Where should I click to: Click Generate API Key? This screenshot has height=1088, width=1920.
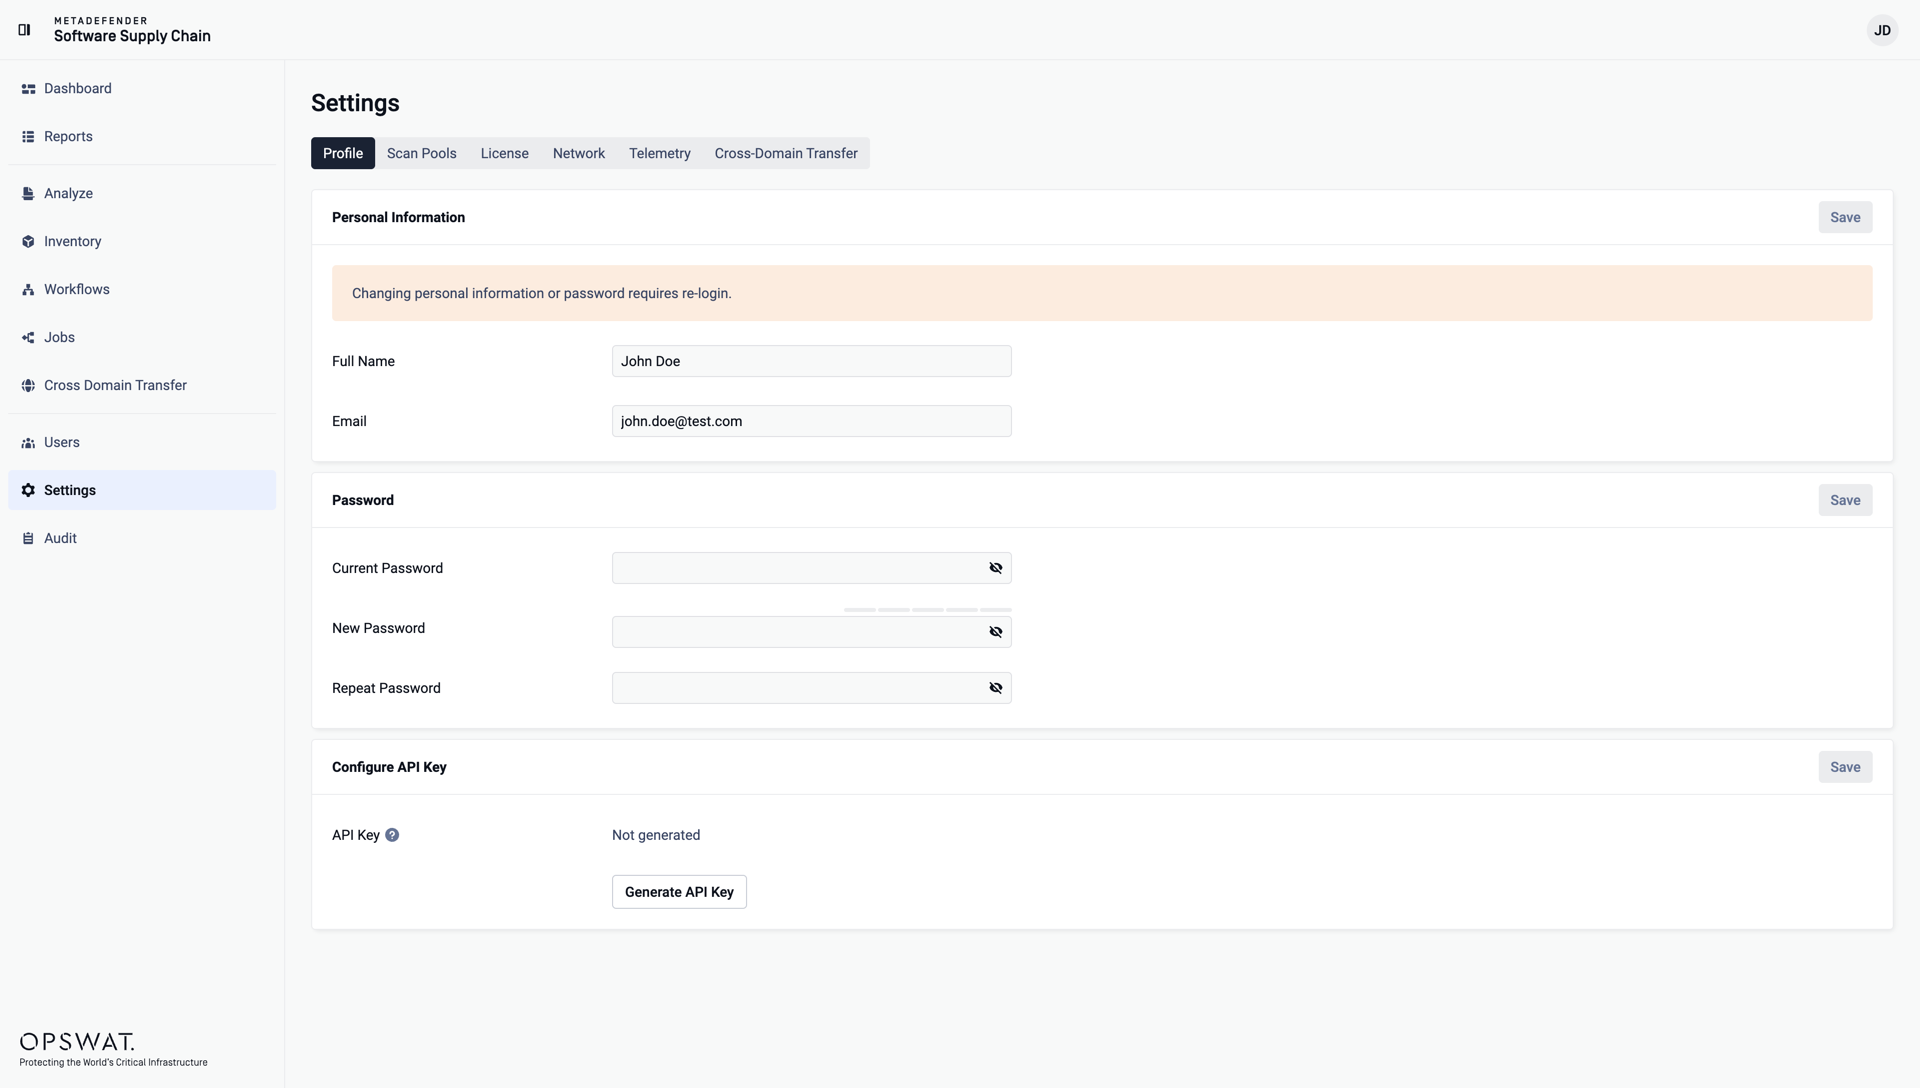[x=679, y=892]
